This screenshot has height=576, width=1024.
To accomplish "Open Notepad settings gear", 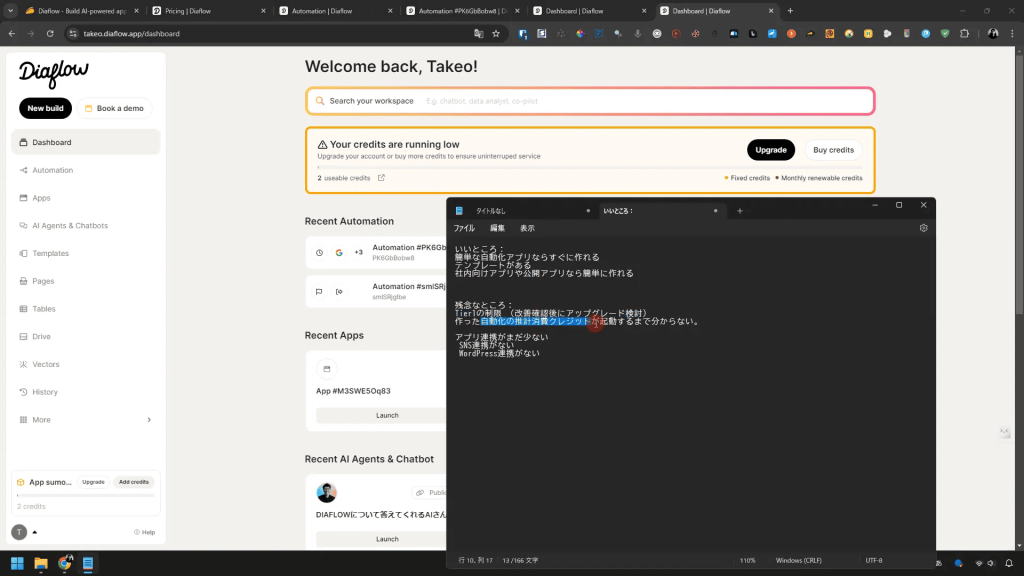I will pos(923,228).
